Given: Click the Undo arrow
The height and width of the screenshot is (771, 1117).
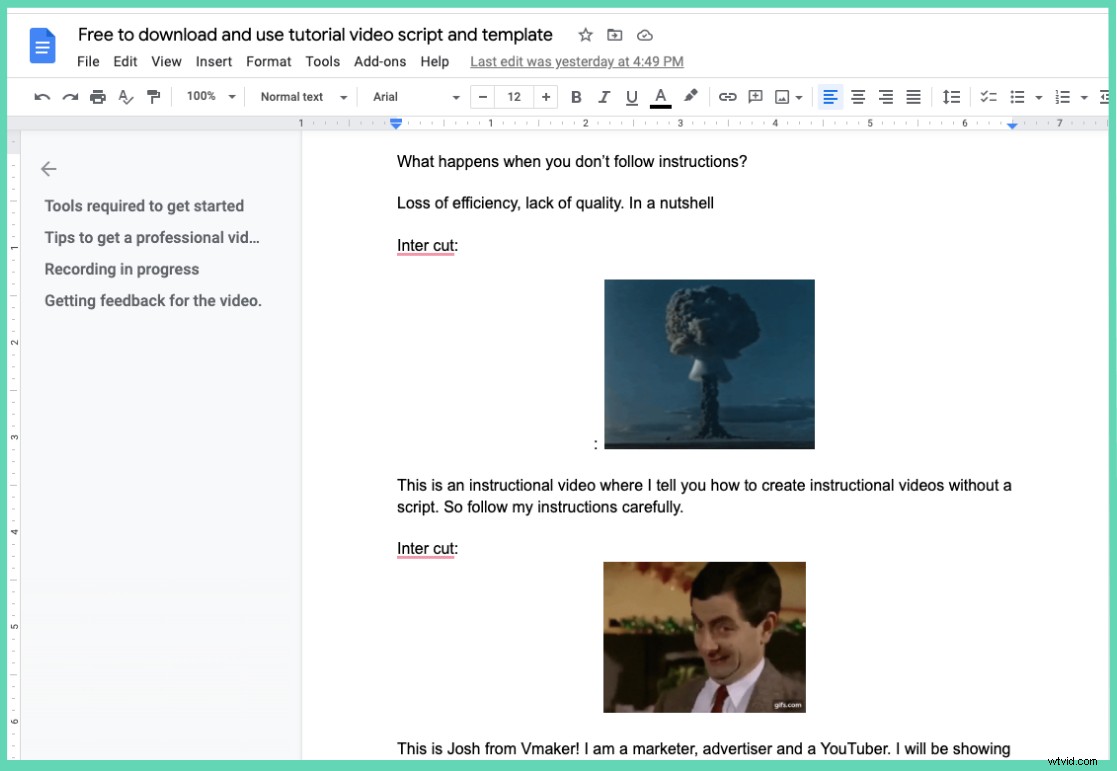Looking at the screenshot, I should [x=41, y=96].
